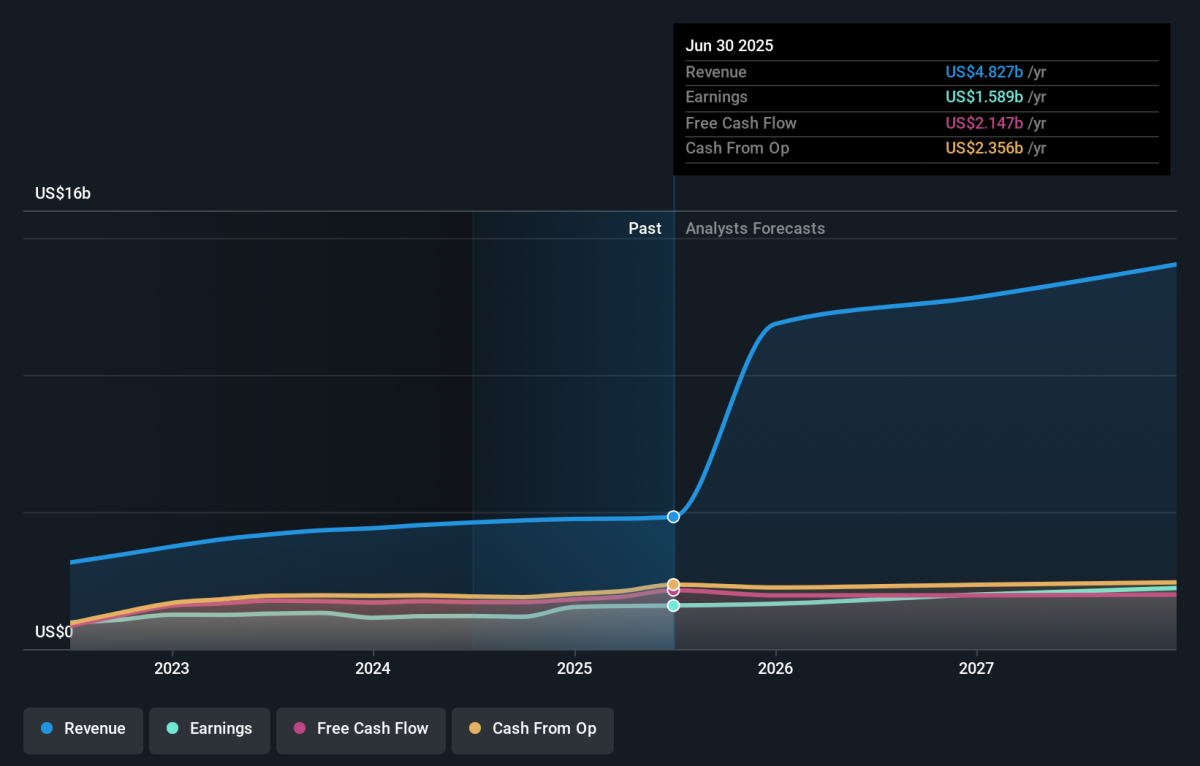Toggle the Cash From Op legend button
Screen dimensions: 1200x766
click(x=532, y=729)
